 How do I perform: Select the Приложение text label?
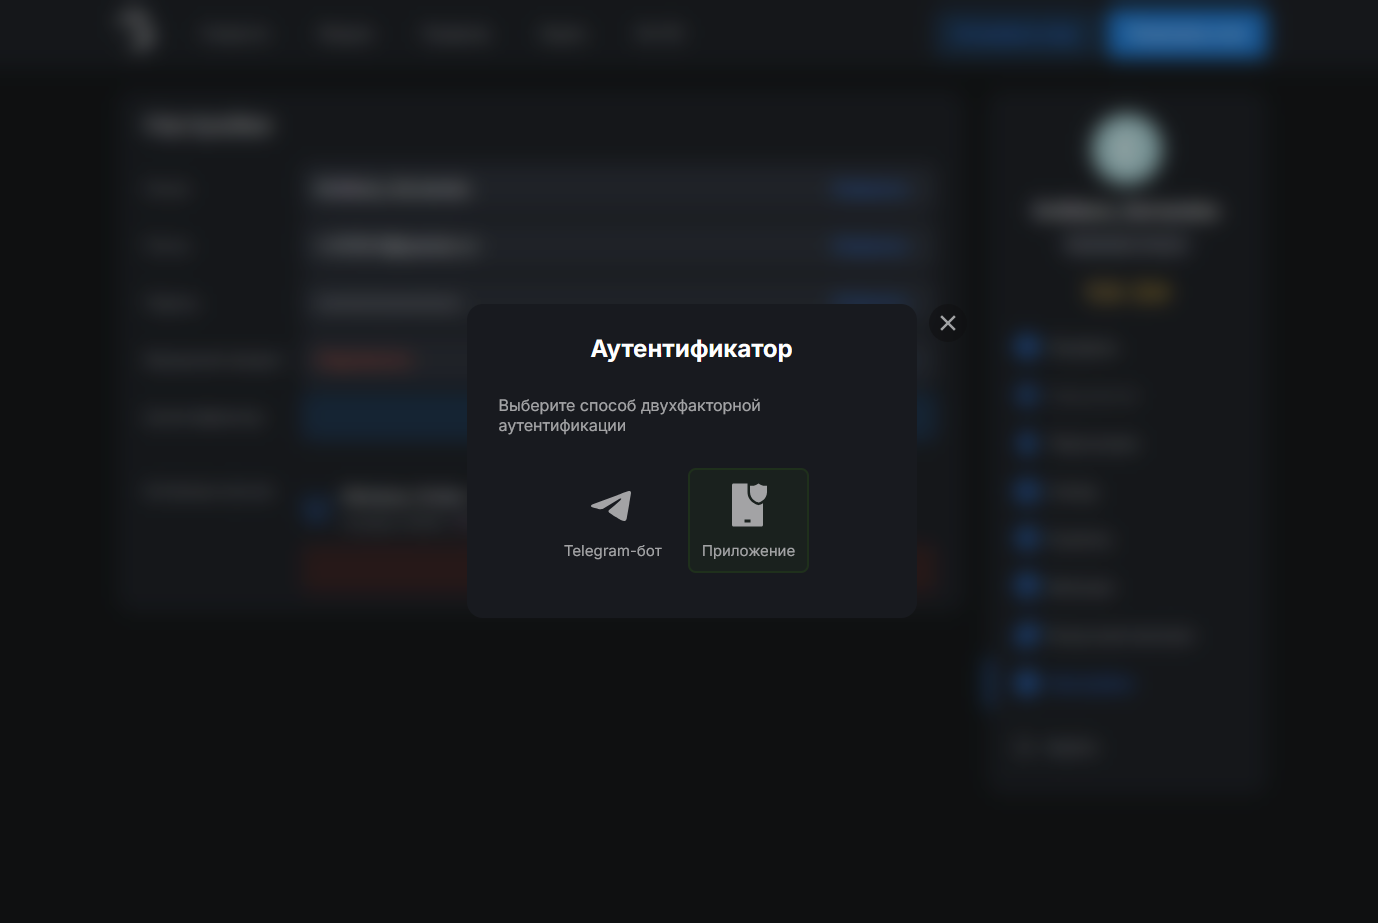click(748, 551)
